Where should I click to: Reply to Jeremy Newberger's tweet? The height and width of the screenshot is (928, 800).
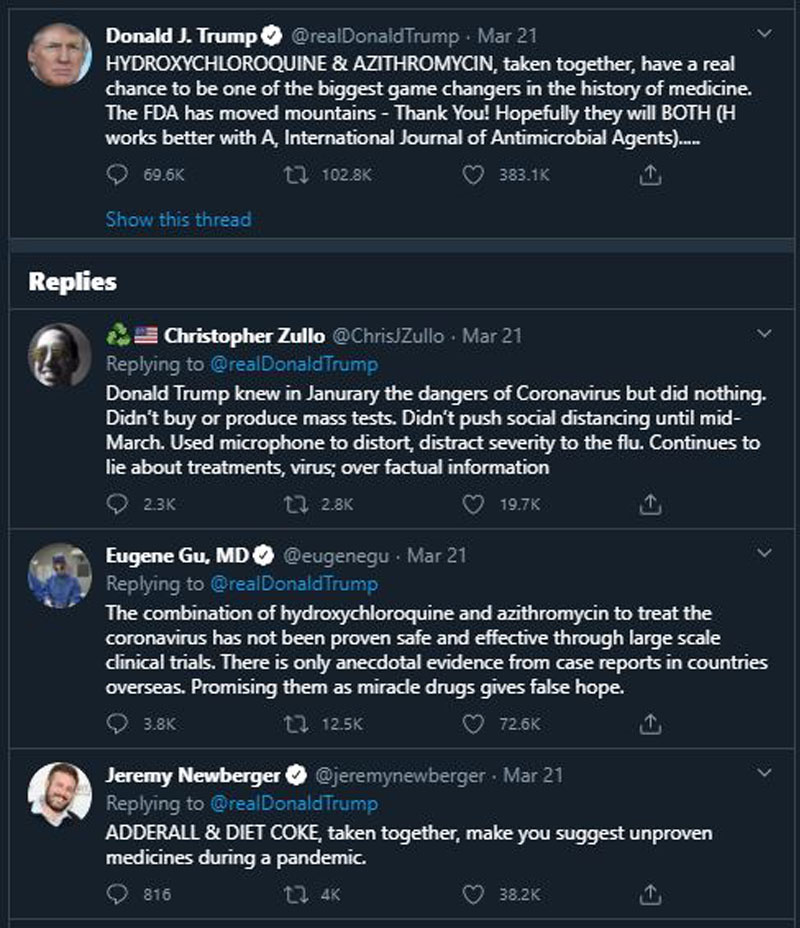(117, 894)
